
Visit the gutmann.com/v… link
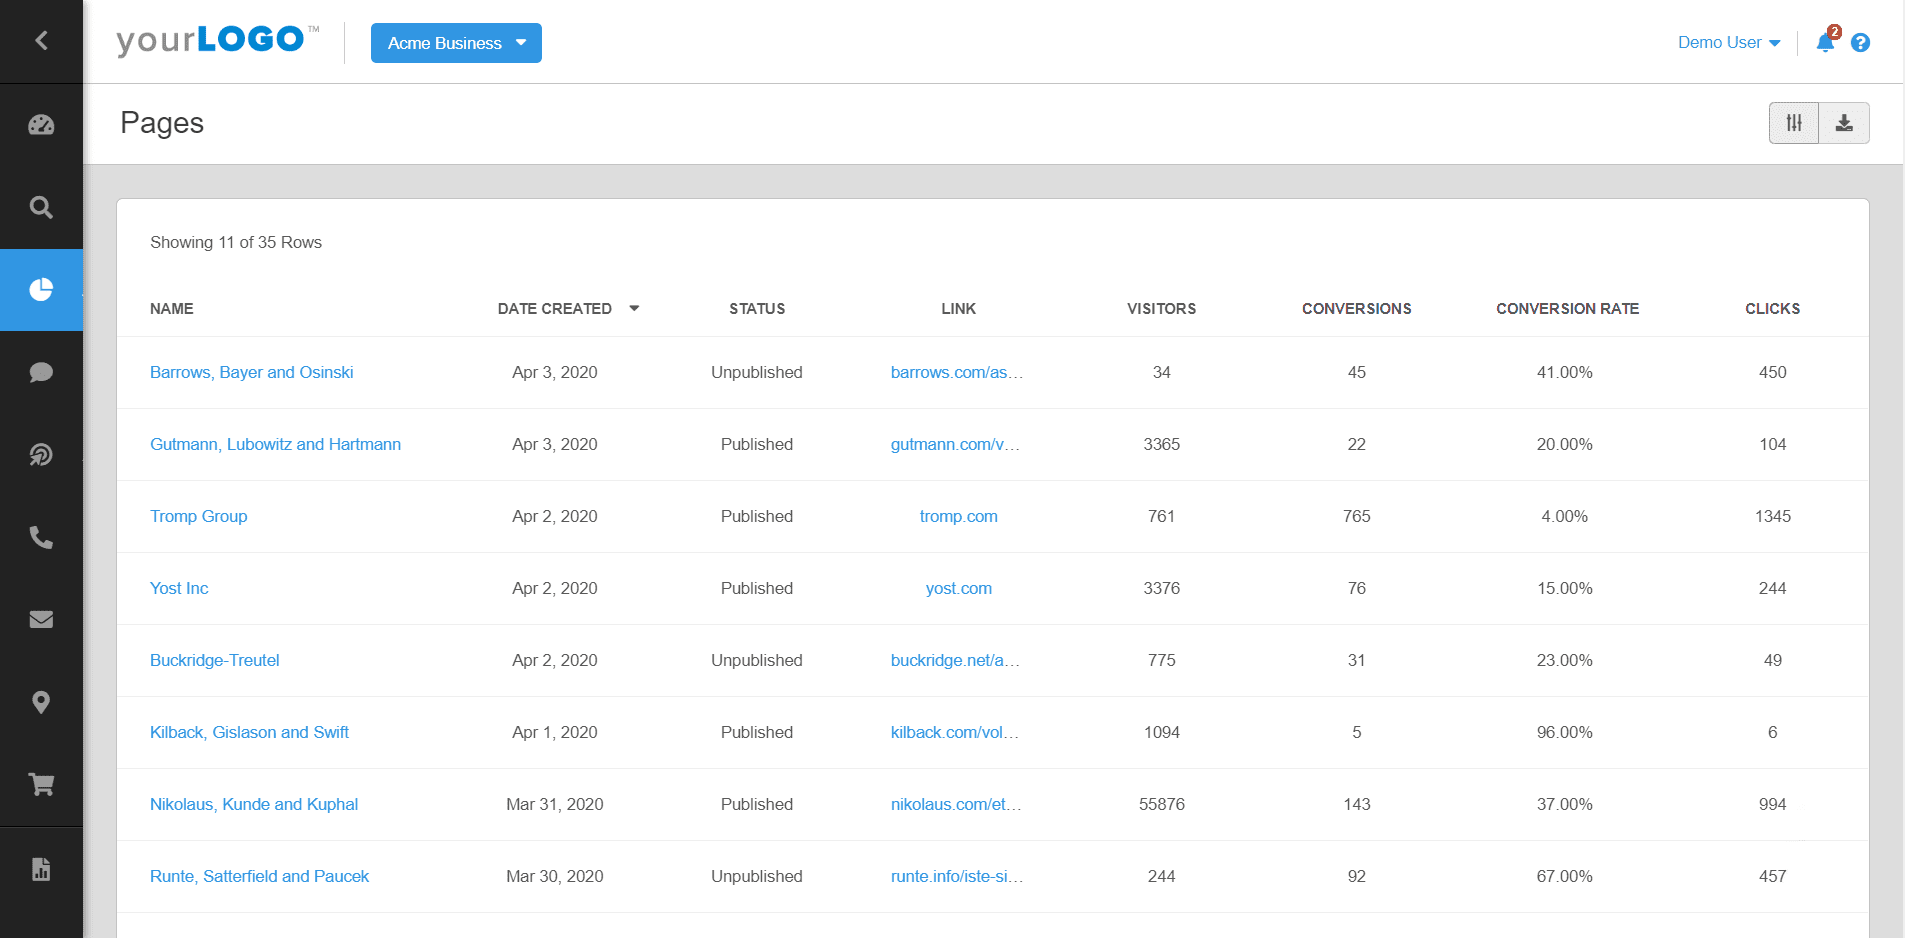pos(955,444)
